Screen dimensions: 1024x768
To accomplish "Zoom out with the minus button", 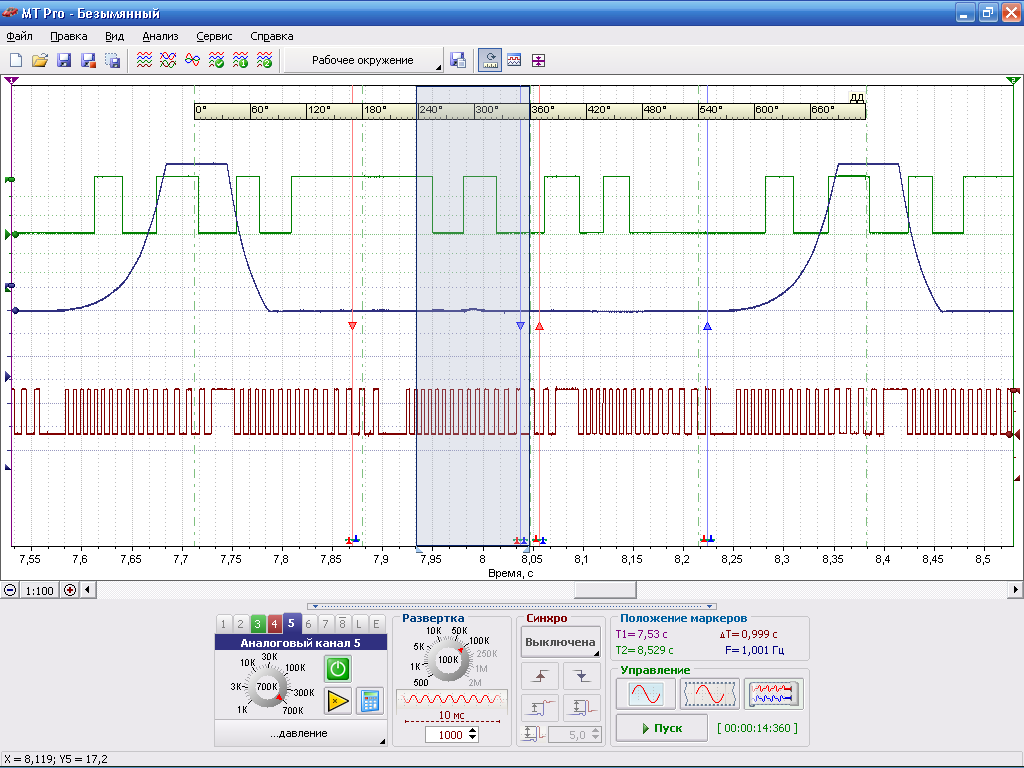I will [x=10, y=590].
